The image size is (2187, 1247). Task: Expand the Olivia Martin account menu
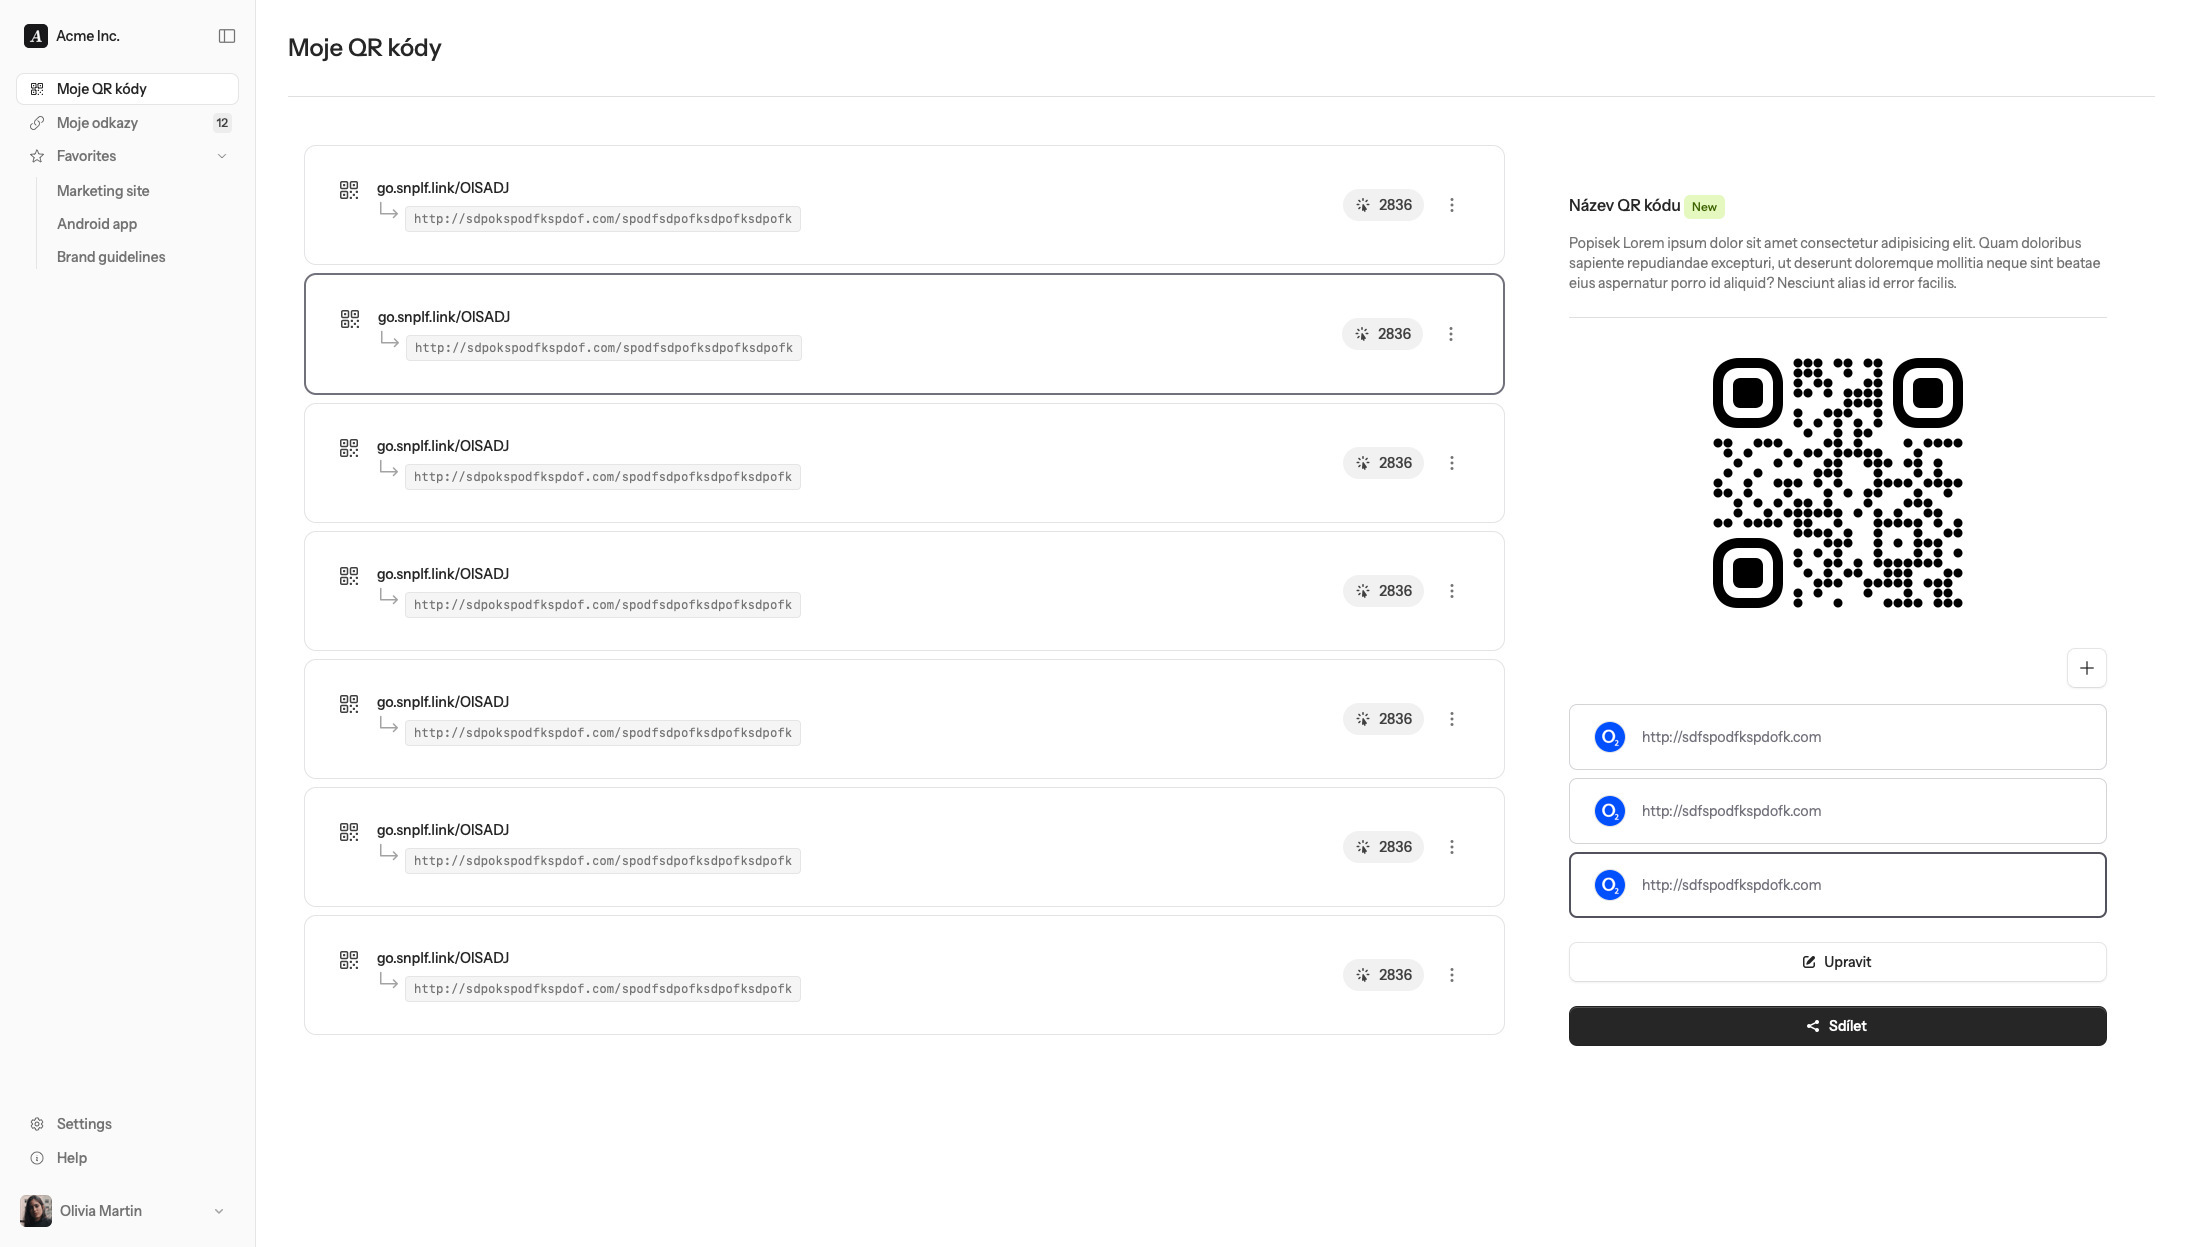click(x=219, y=1211)
